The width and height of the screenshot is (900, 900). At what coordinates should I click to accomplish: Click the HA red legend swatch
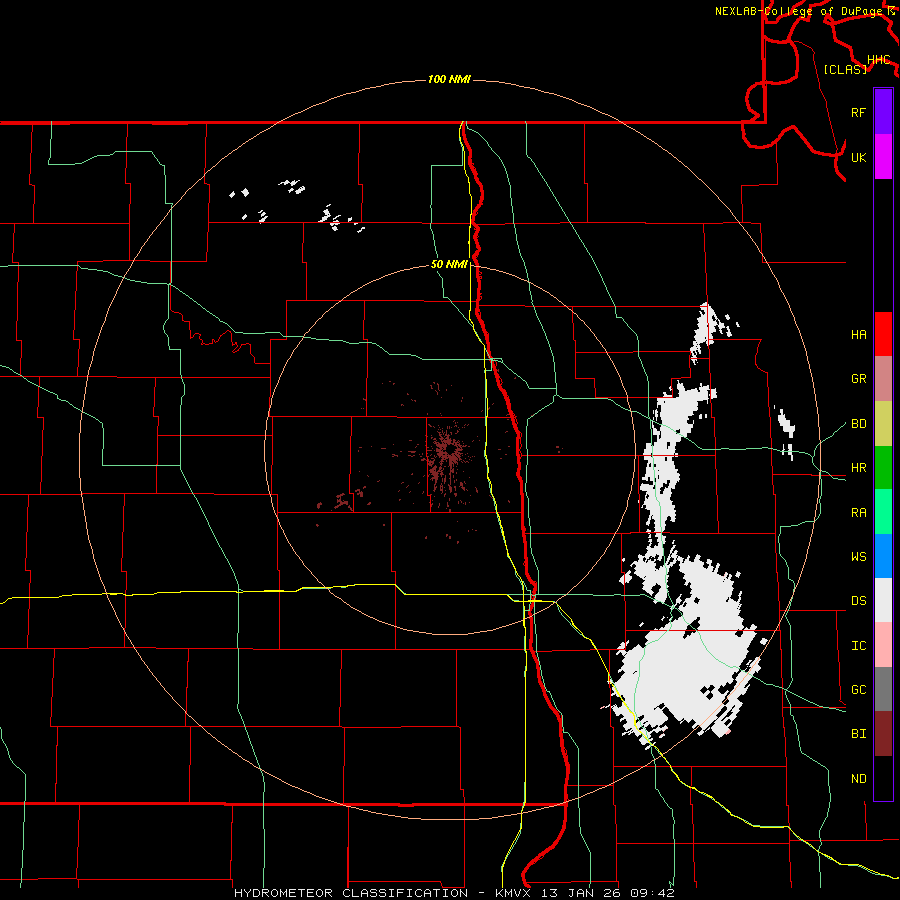click(x=883, y=334)
